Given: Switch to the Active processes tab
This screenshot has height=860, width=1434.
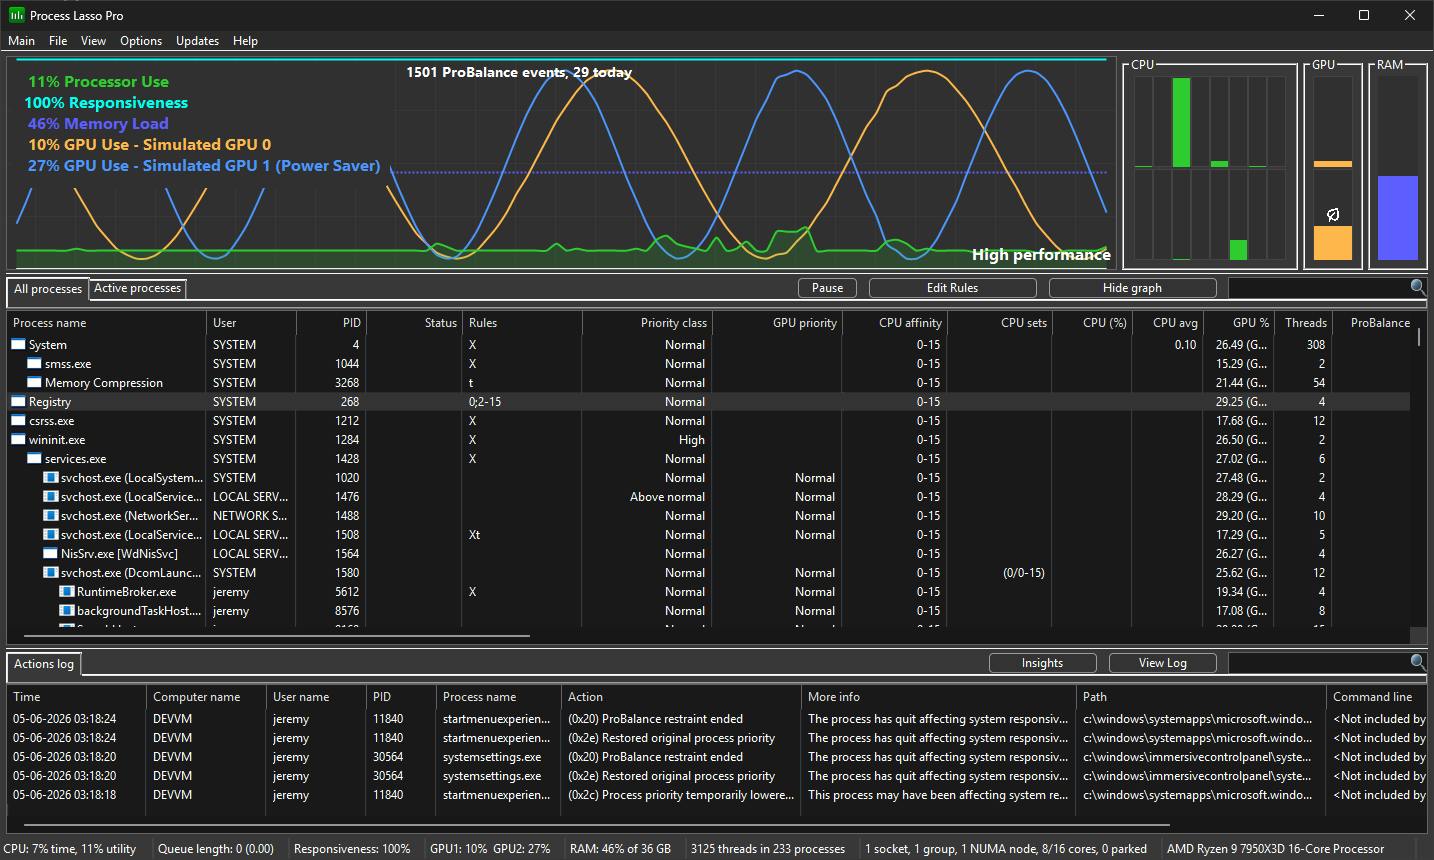Looking at the screenshot, I should (x=138, y=289).
